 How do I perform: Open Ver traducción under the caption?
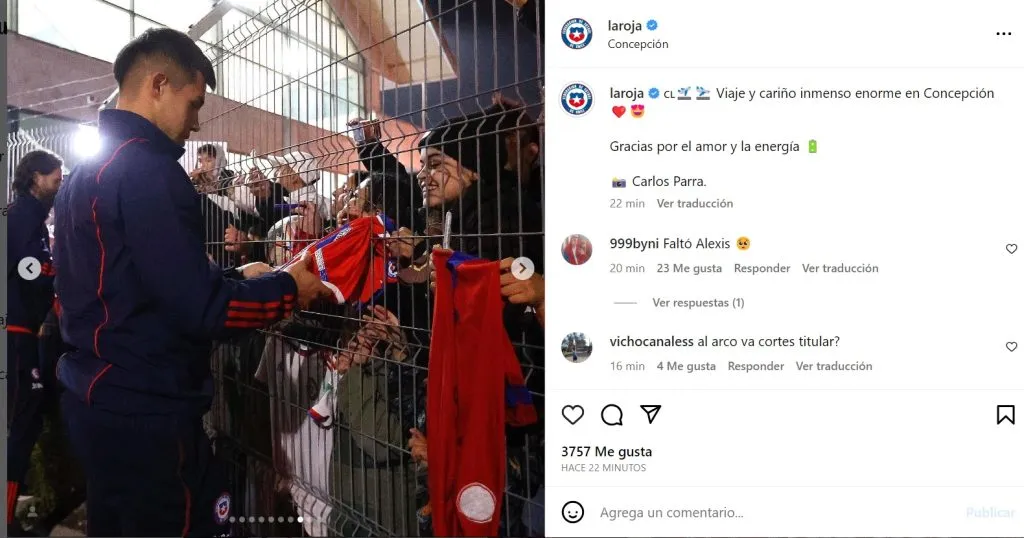point(695,204)
